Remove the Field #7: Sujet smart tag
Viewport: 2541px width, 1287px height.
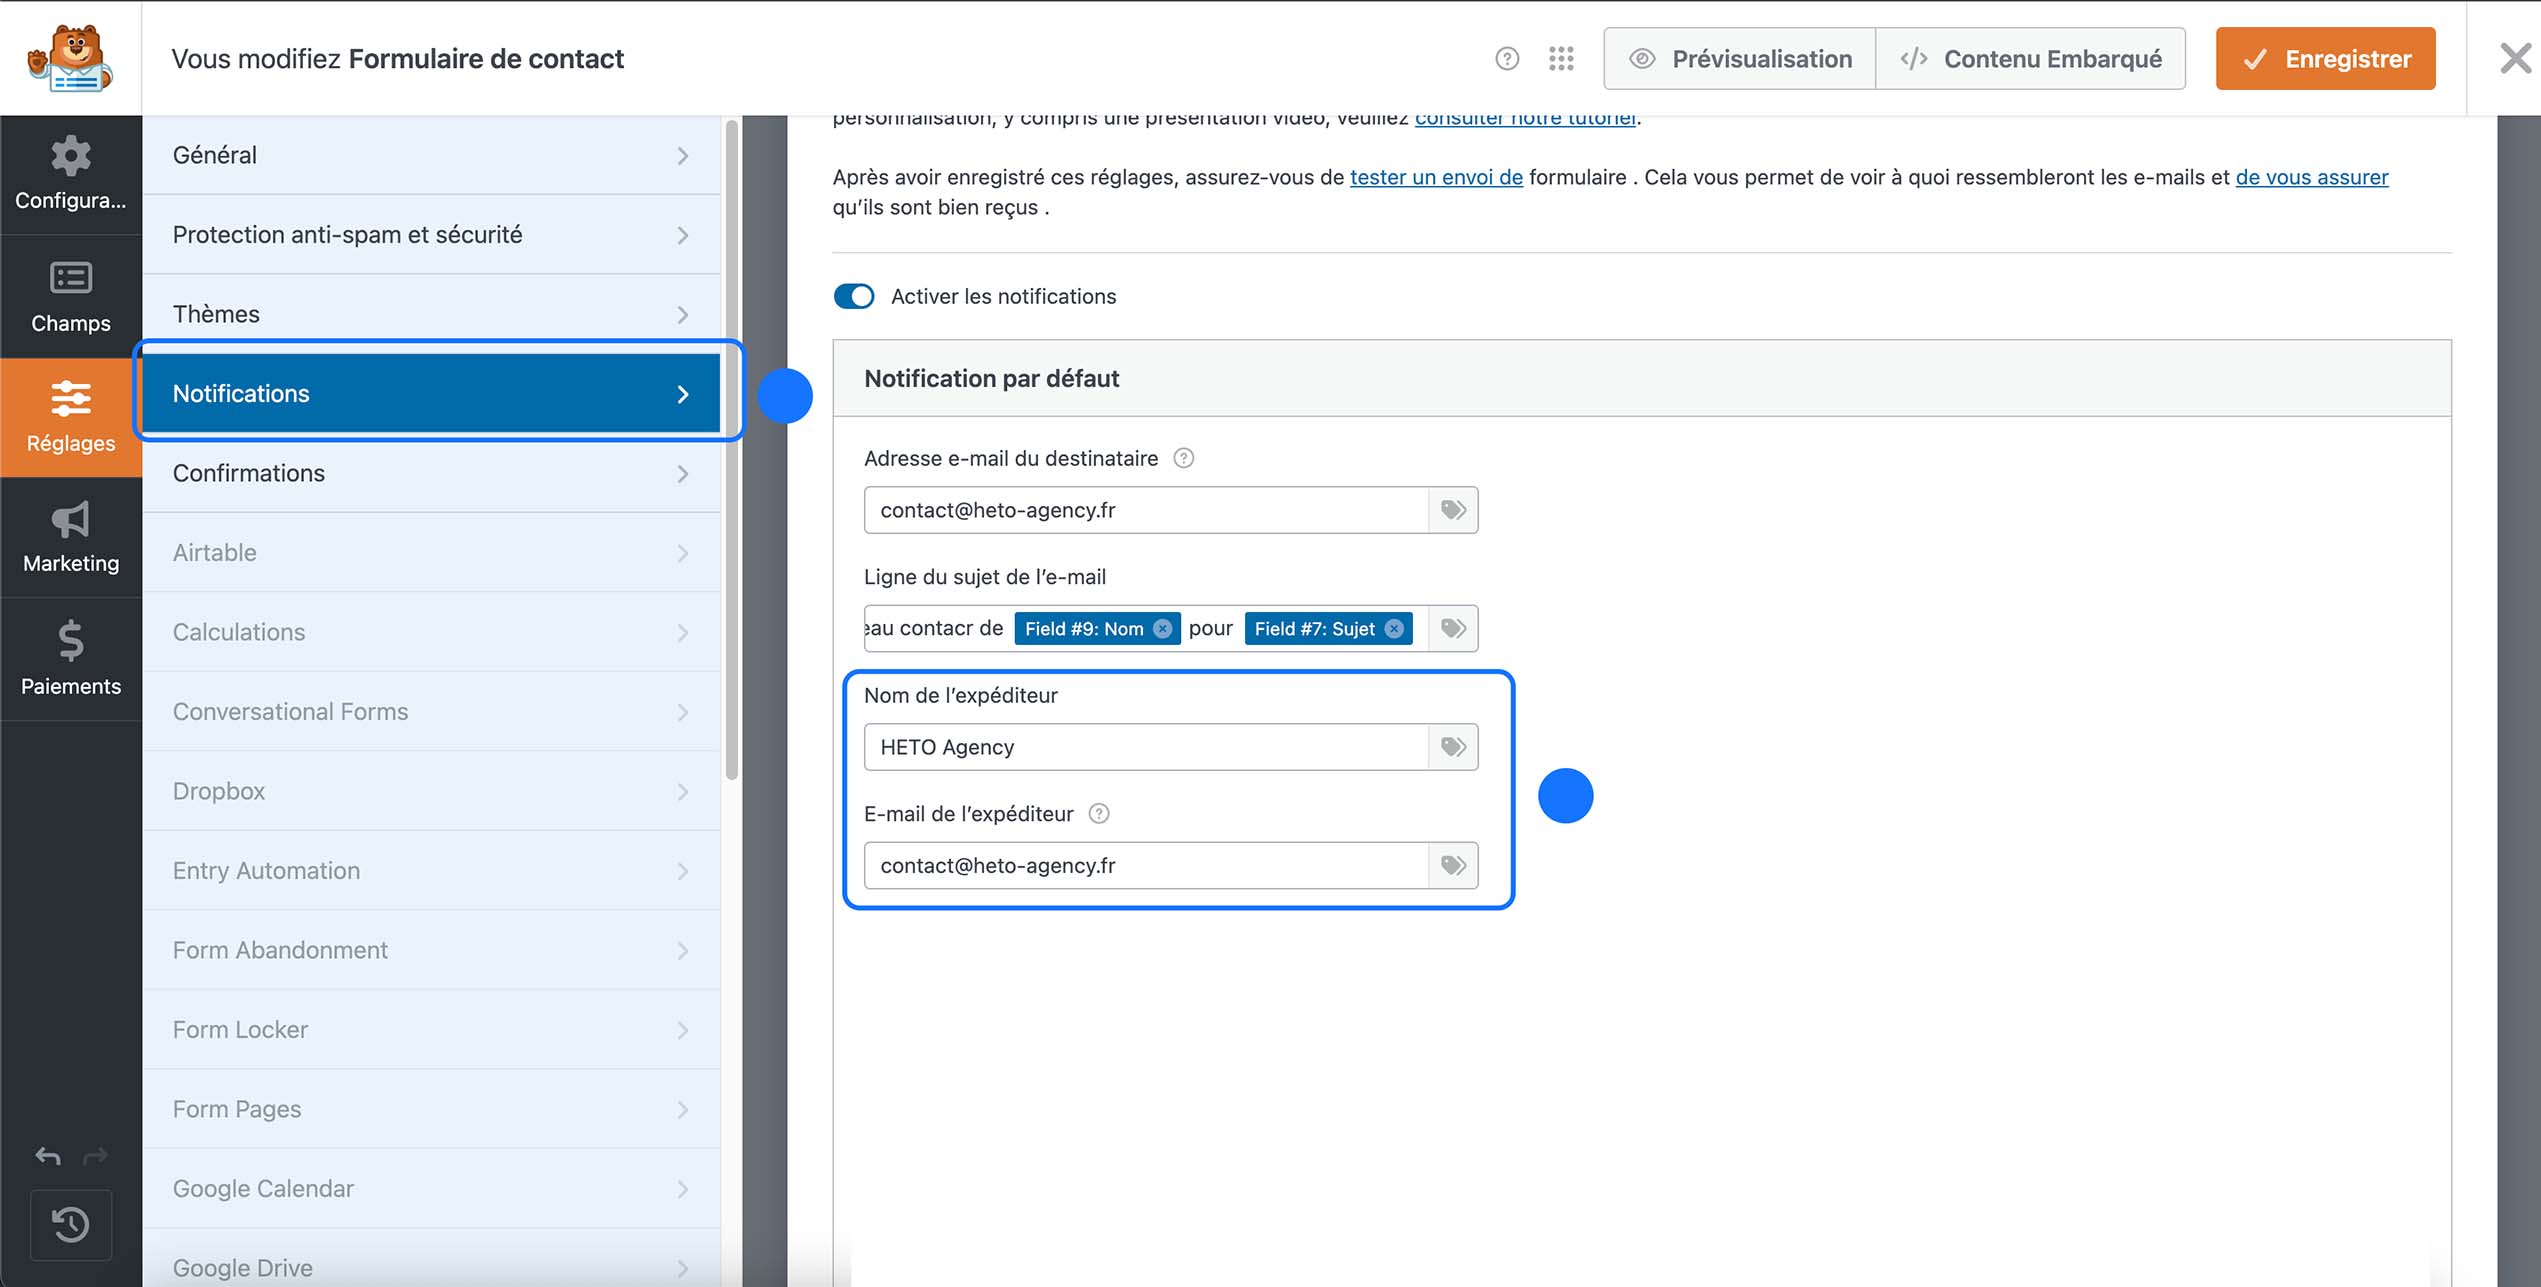(x=1392, y=628)
